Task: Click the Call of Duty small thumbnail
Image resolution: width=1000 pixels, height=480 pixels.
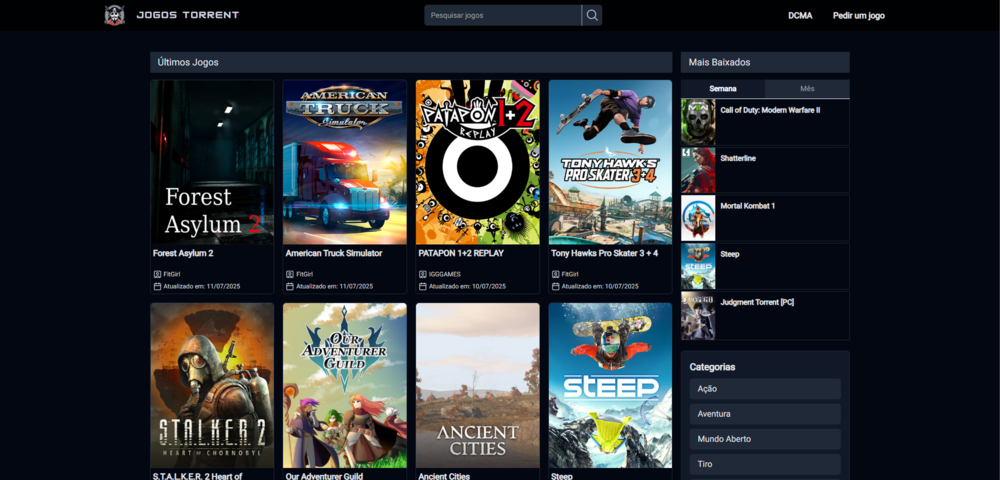Action: coord(698,122)
